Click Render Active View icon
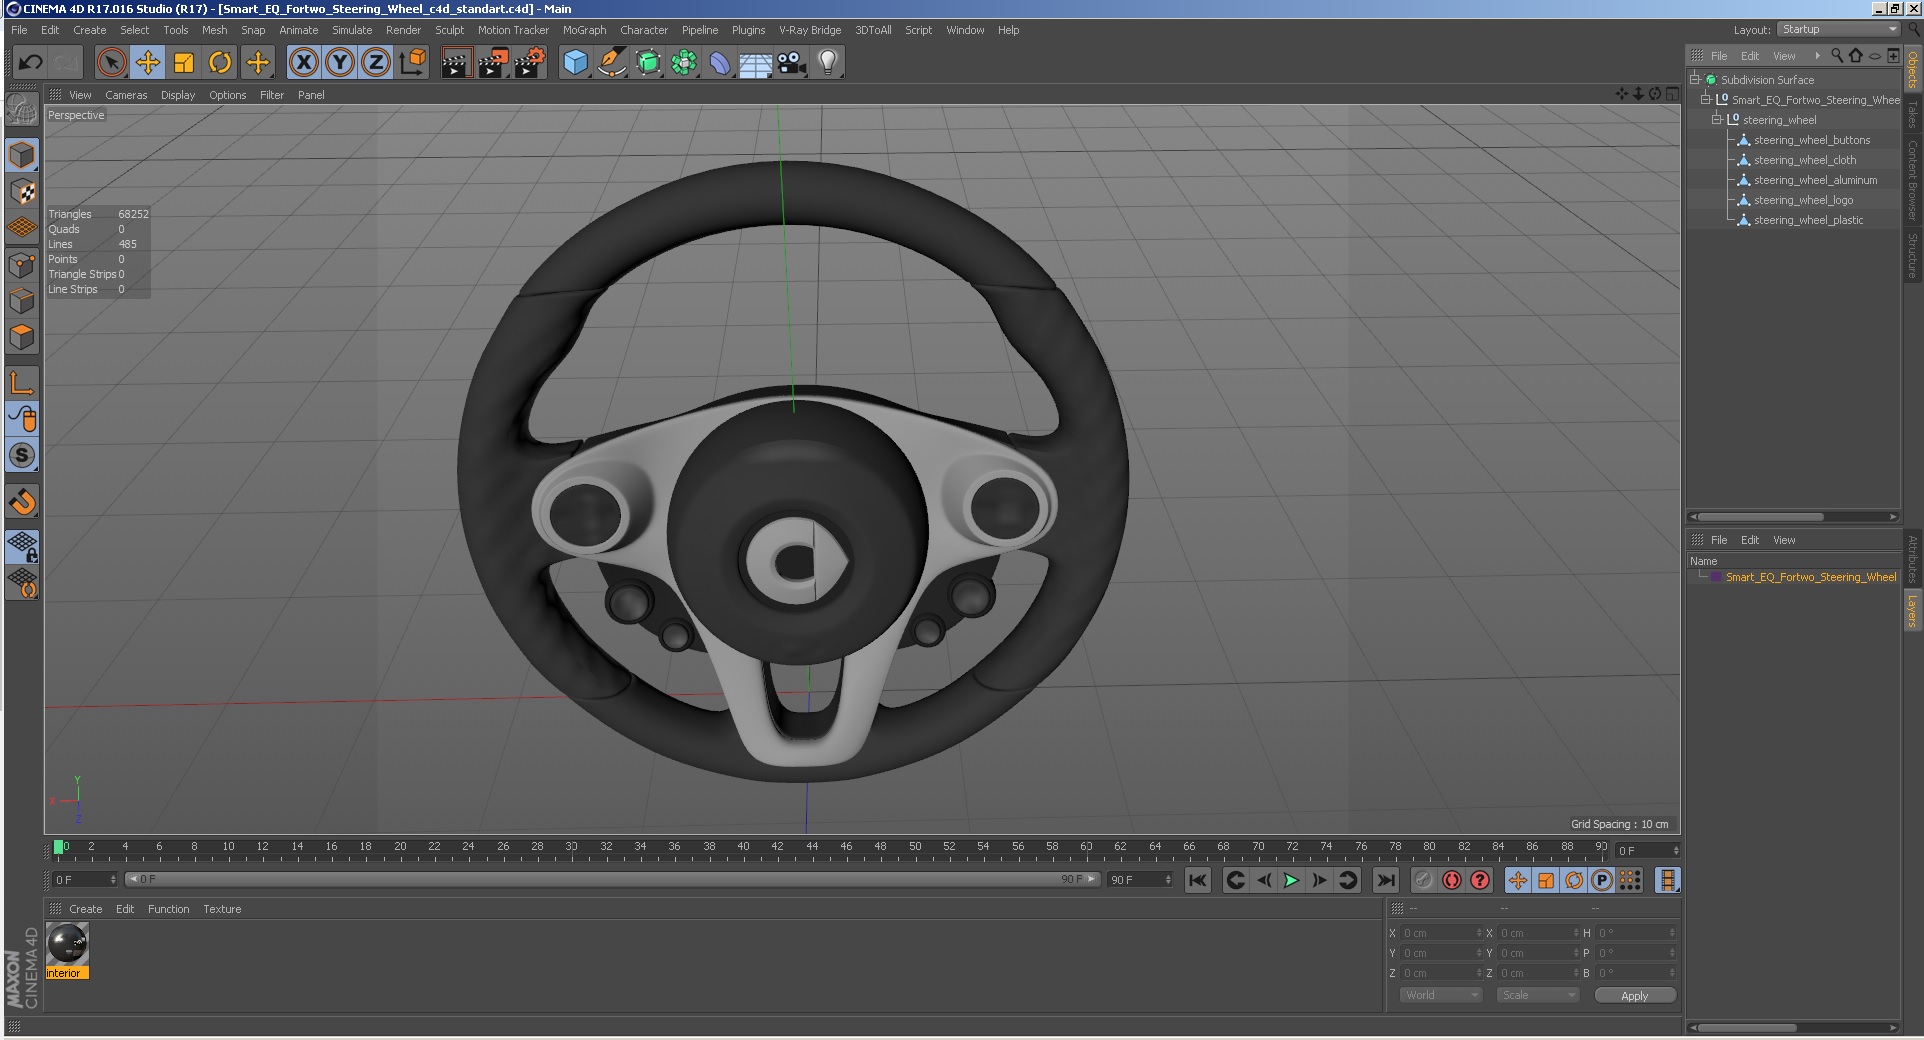Image resolution: width=1924 pixels, height=1040 pixels. click(456, 63)
